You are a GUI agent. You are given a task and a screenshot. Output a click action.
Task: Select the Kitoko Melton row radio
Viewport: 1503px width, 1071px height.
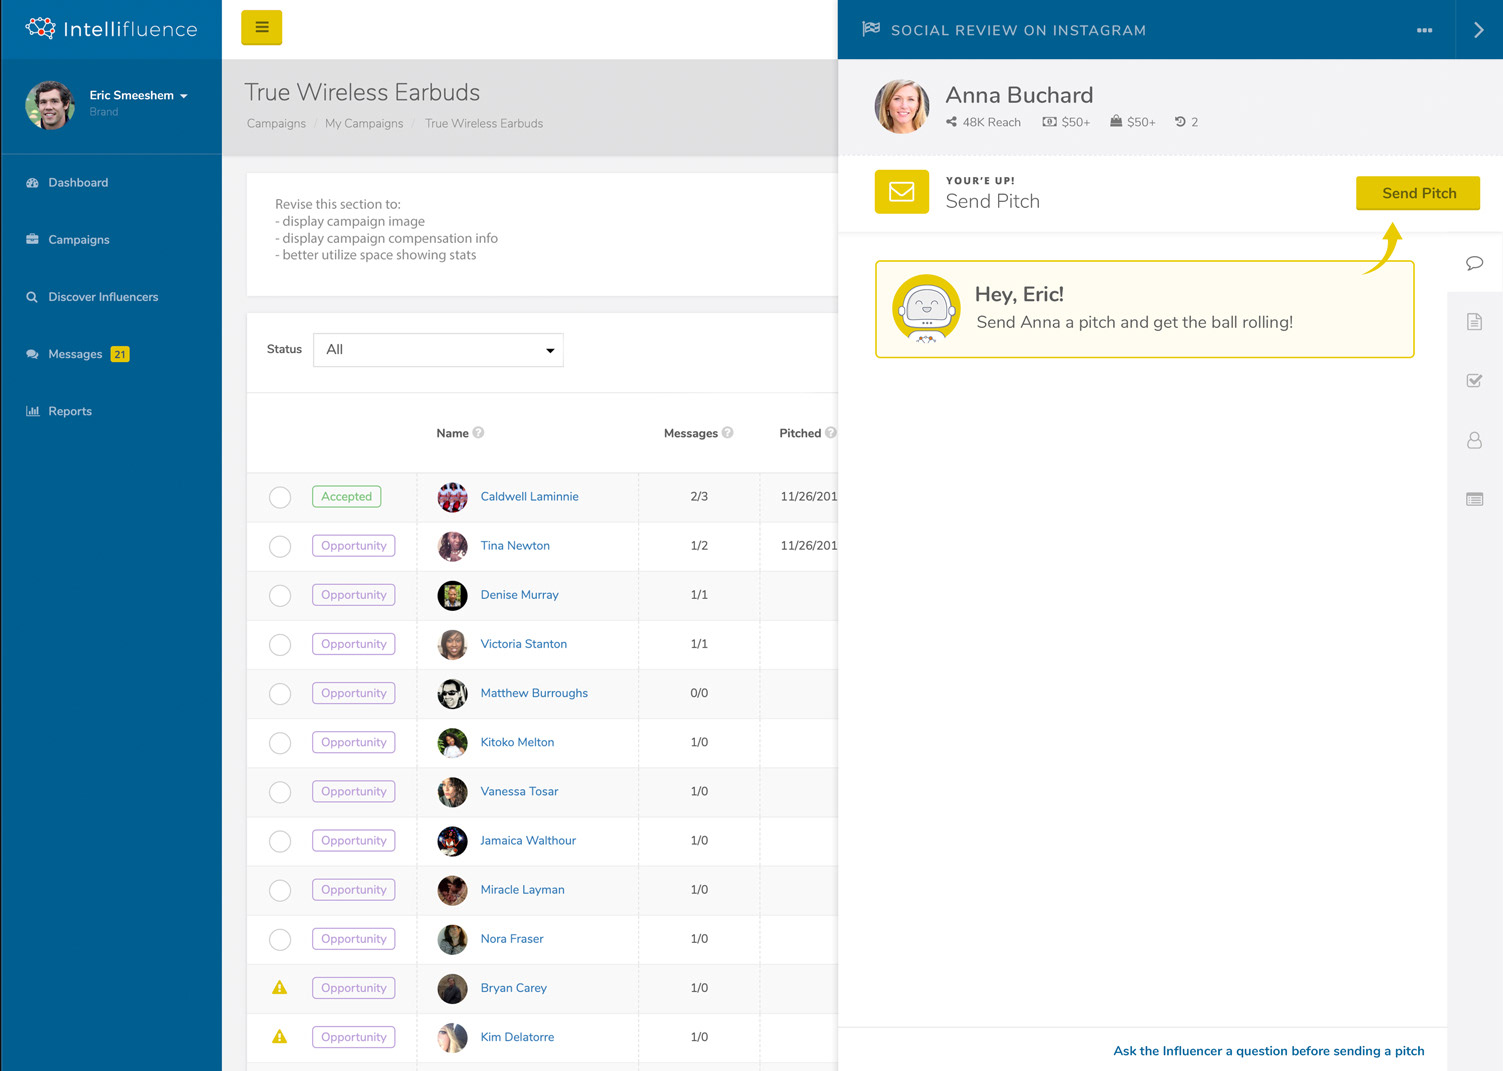coord(280,743)
